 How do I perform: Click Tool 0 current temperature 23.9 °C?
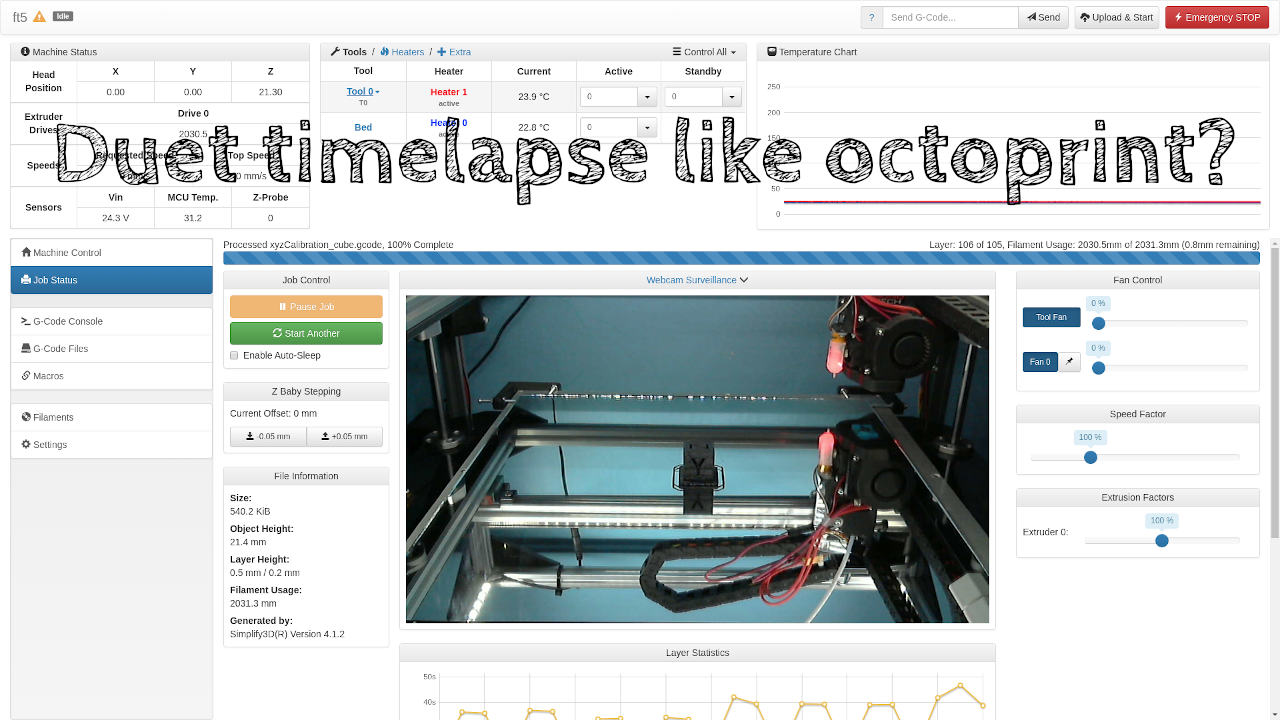(533, 97)
